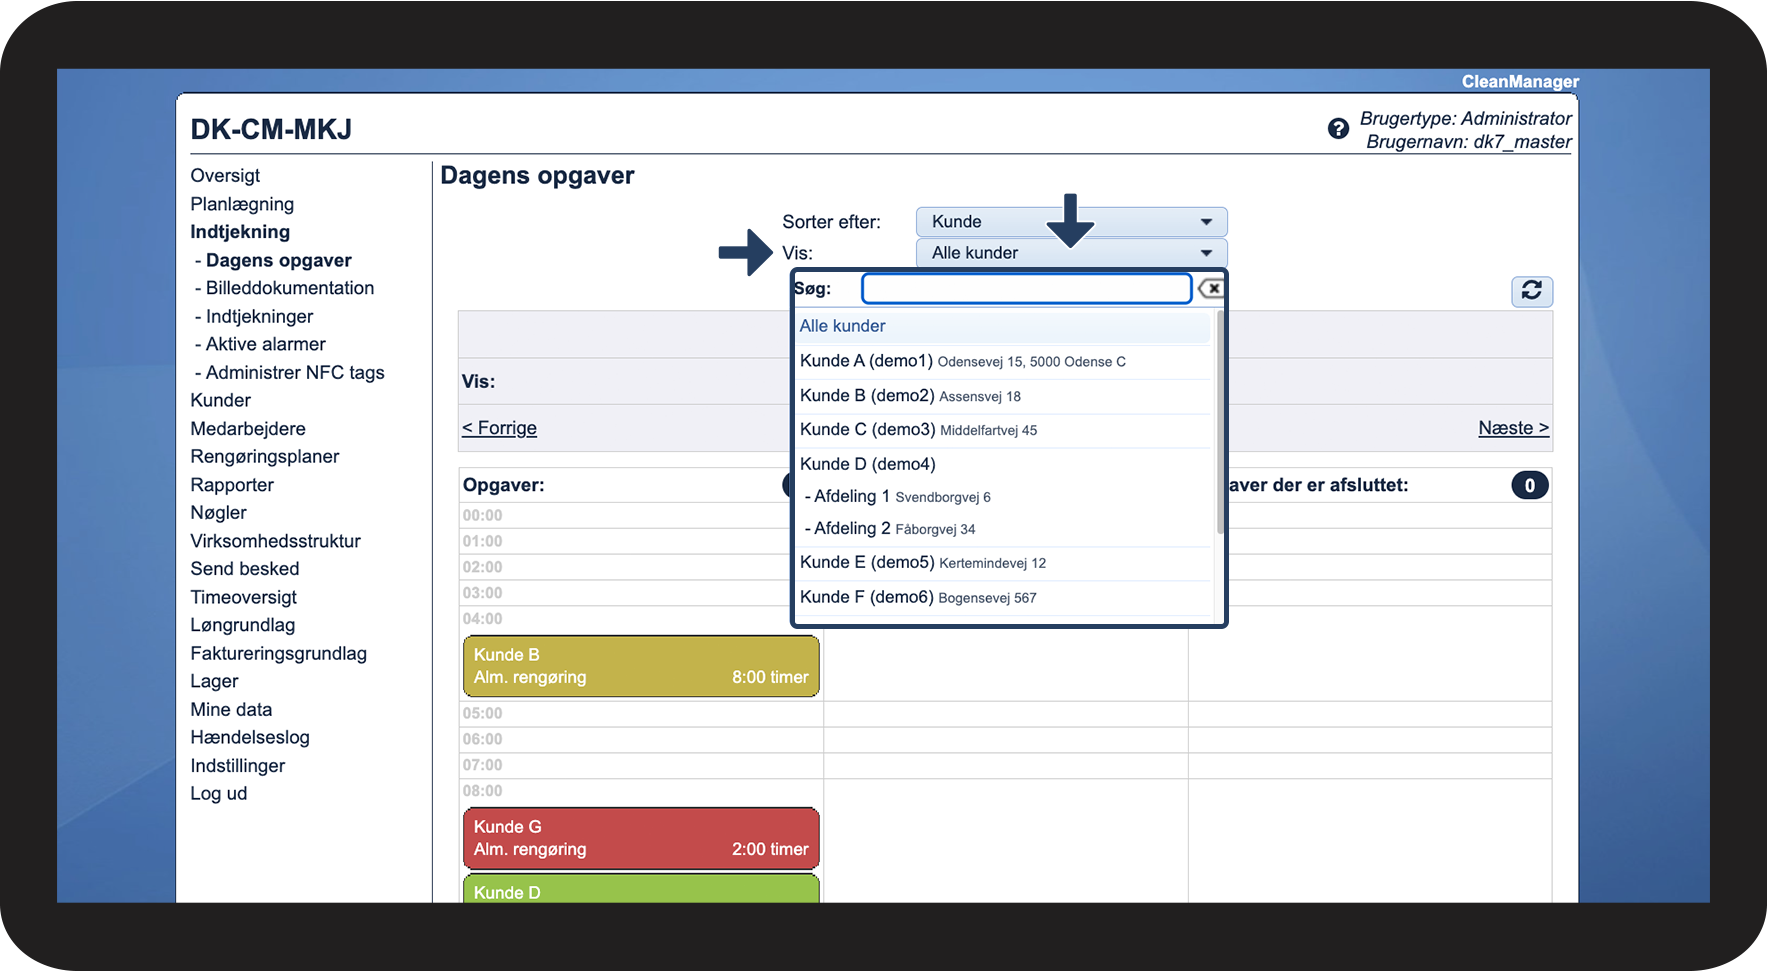Open the red Kunde G task block
This screenshot has height=971, width=1767.
click(641, 838)
